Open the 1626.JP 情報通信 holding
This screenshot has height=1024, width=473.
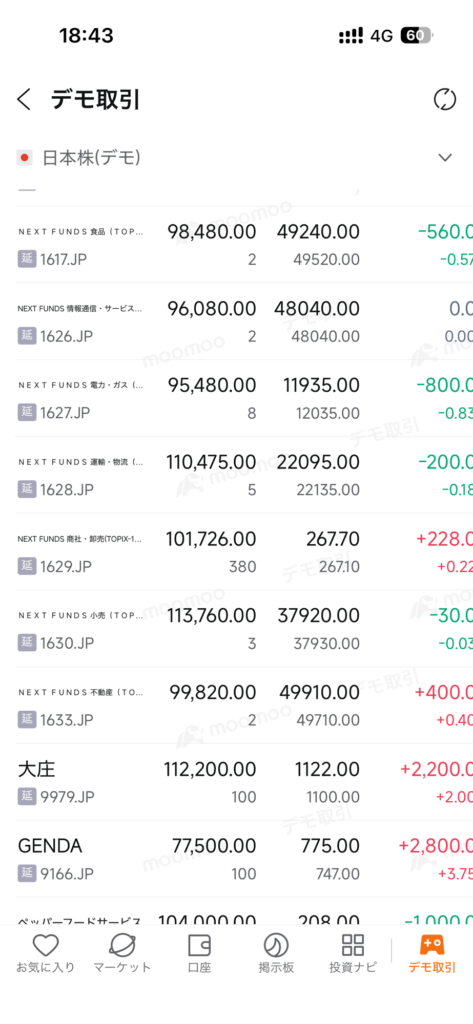(244, 321)
